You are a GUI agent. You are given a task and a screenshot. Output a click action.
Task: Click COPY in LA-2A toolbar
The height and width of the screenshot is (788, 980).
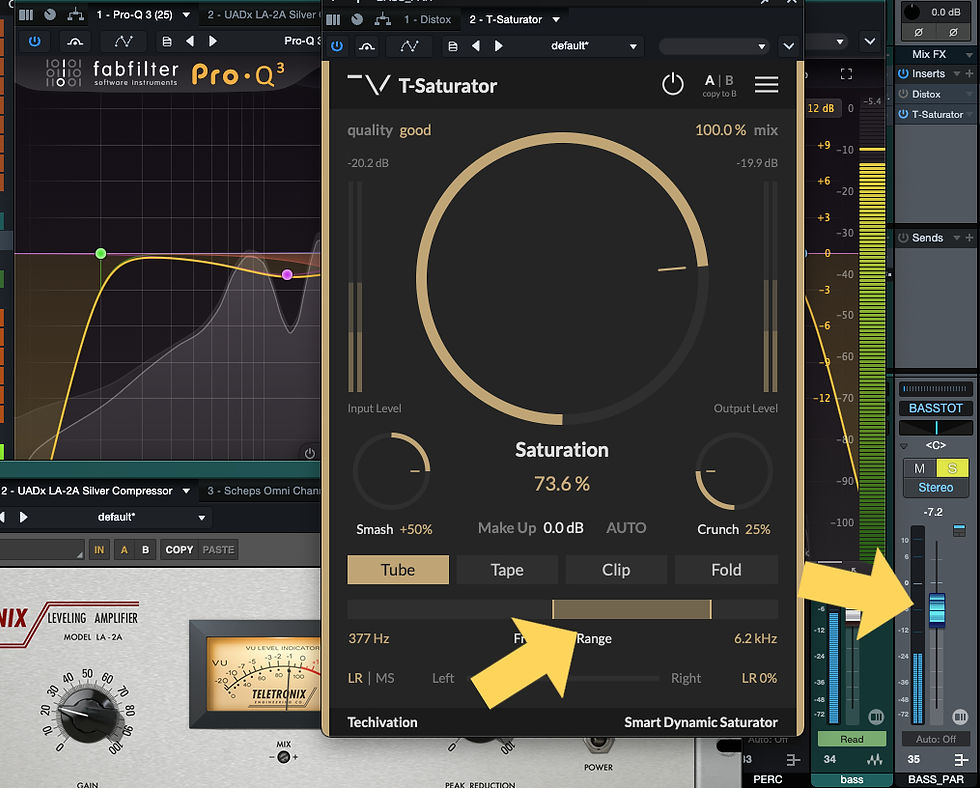coord(179,550)
